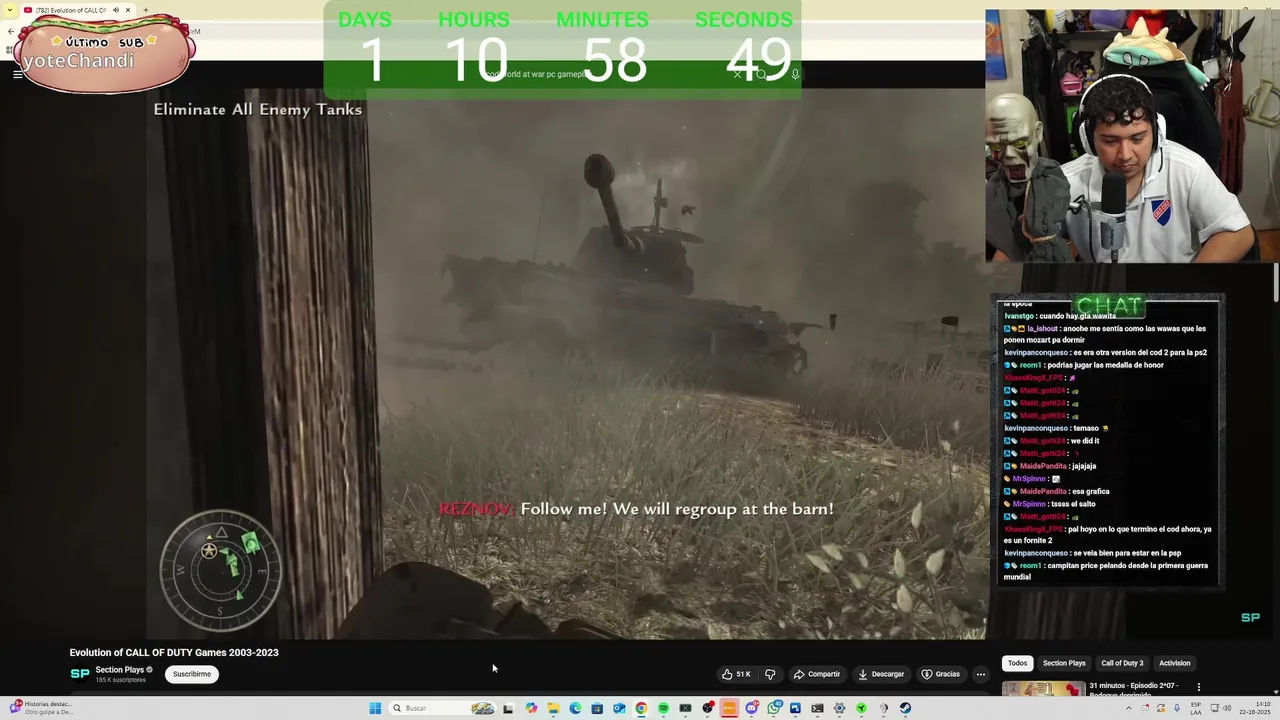This screenshot has height=720, width=1280.
Task: Open the taskbar news widget Historias destac...
Action: coord(42,708)
